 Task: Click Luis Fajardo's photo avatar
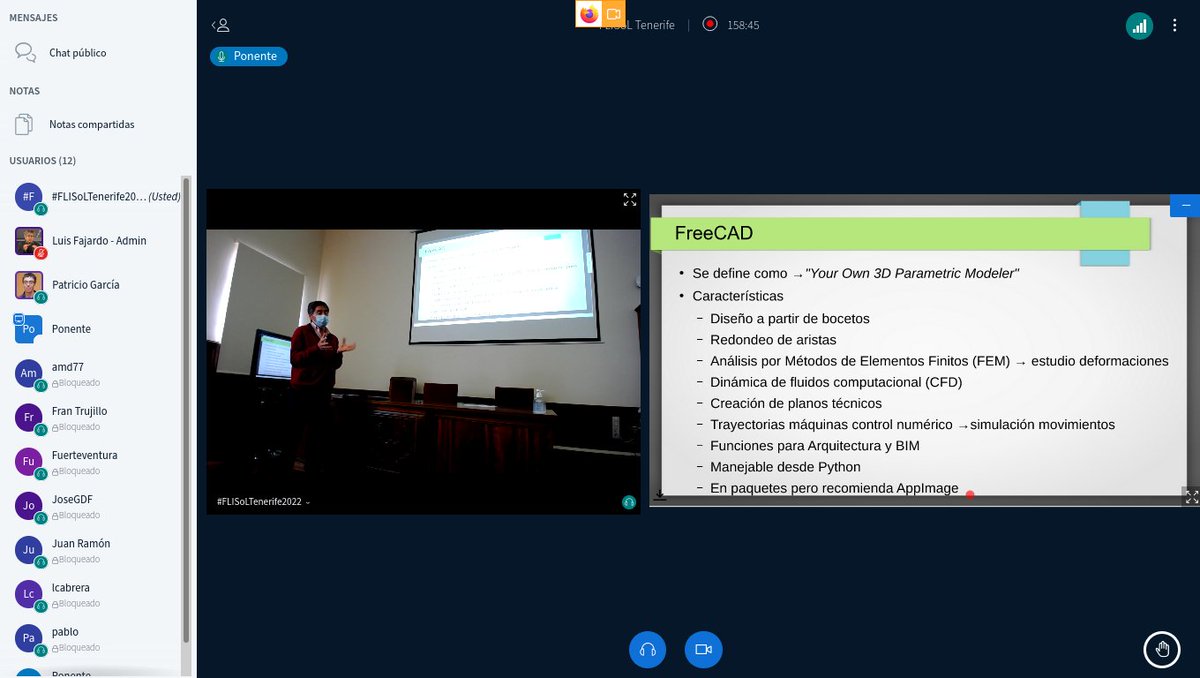29,241
